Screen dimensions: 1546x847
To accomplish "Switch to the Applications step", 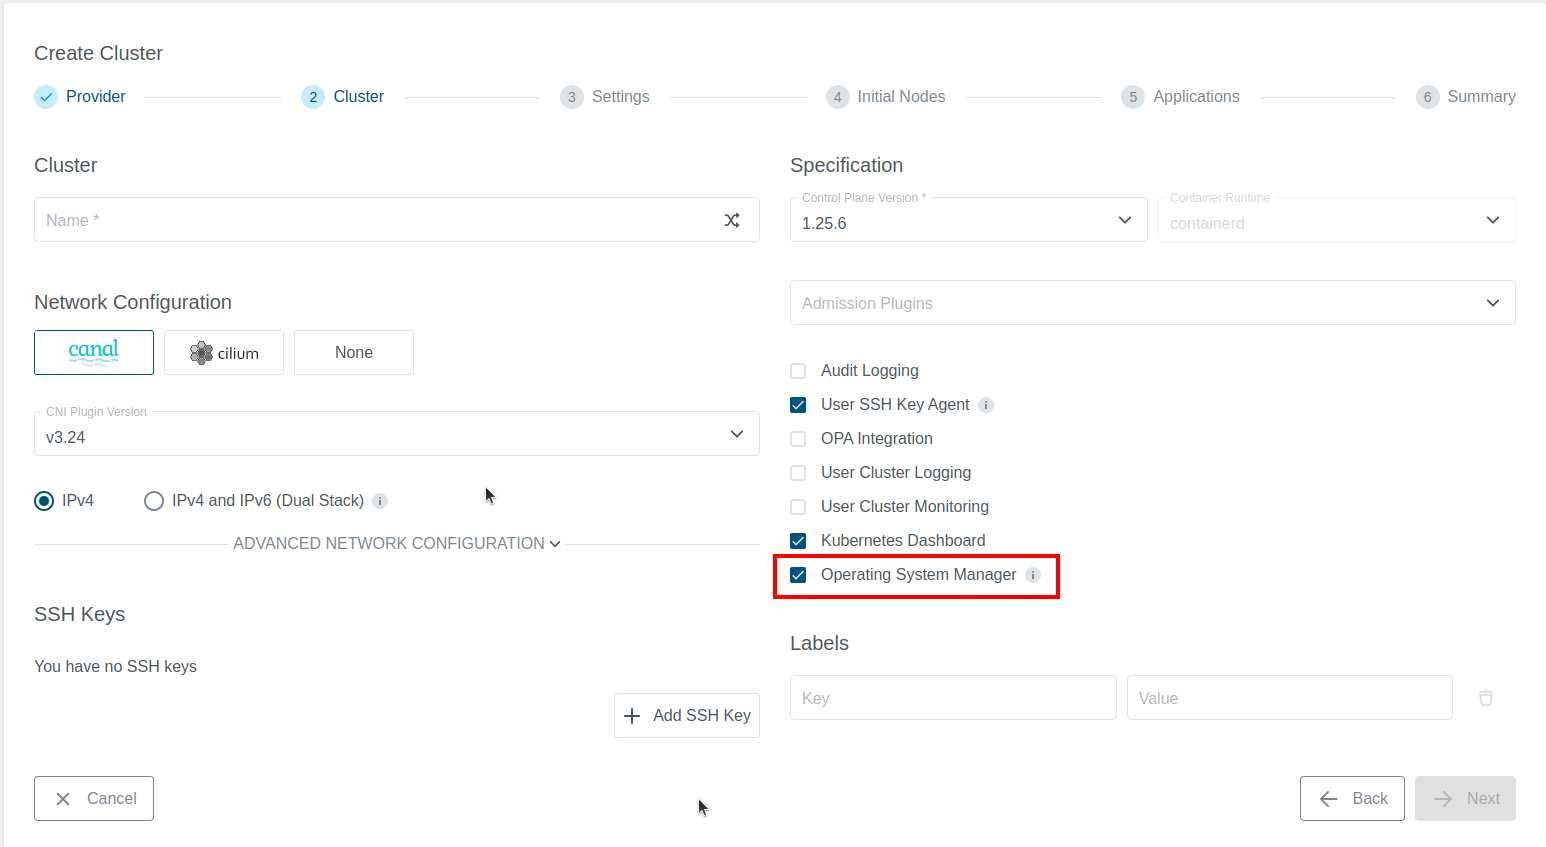I will coord(1180,96).
